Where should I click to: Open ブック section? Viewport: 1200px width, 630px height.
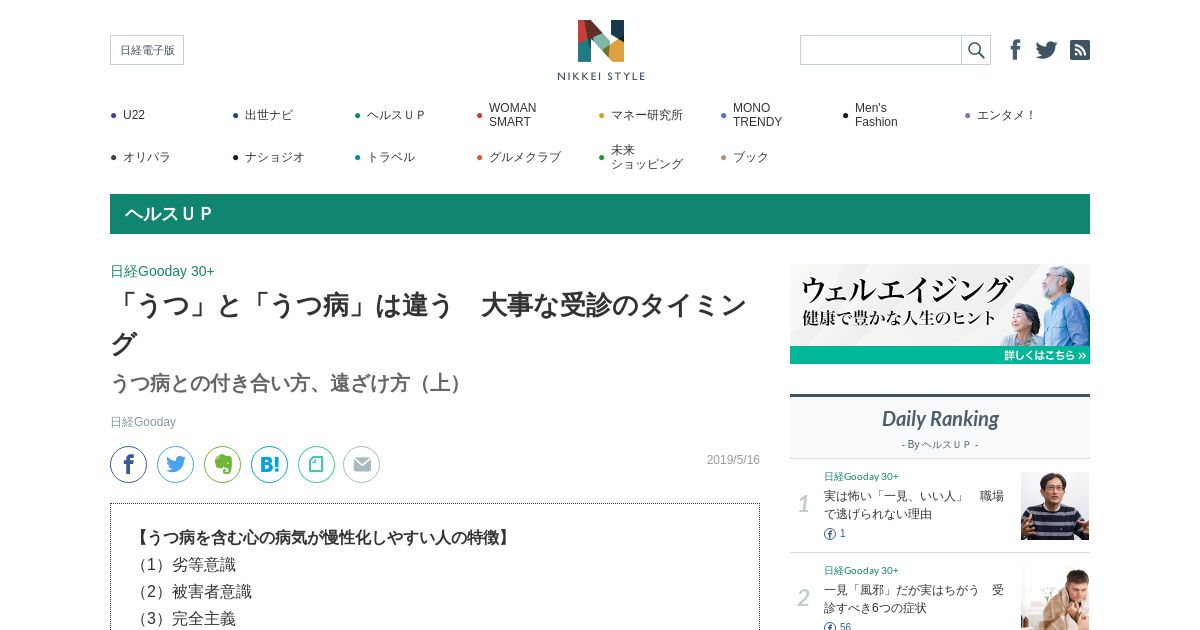coord(750,157)
